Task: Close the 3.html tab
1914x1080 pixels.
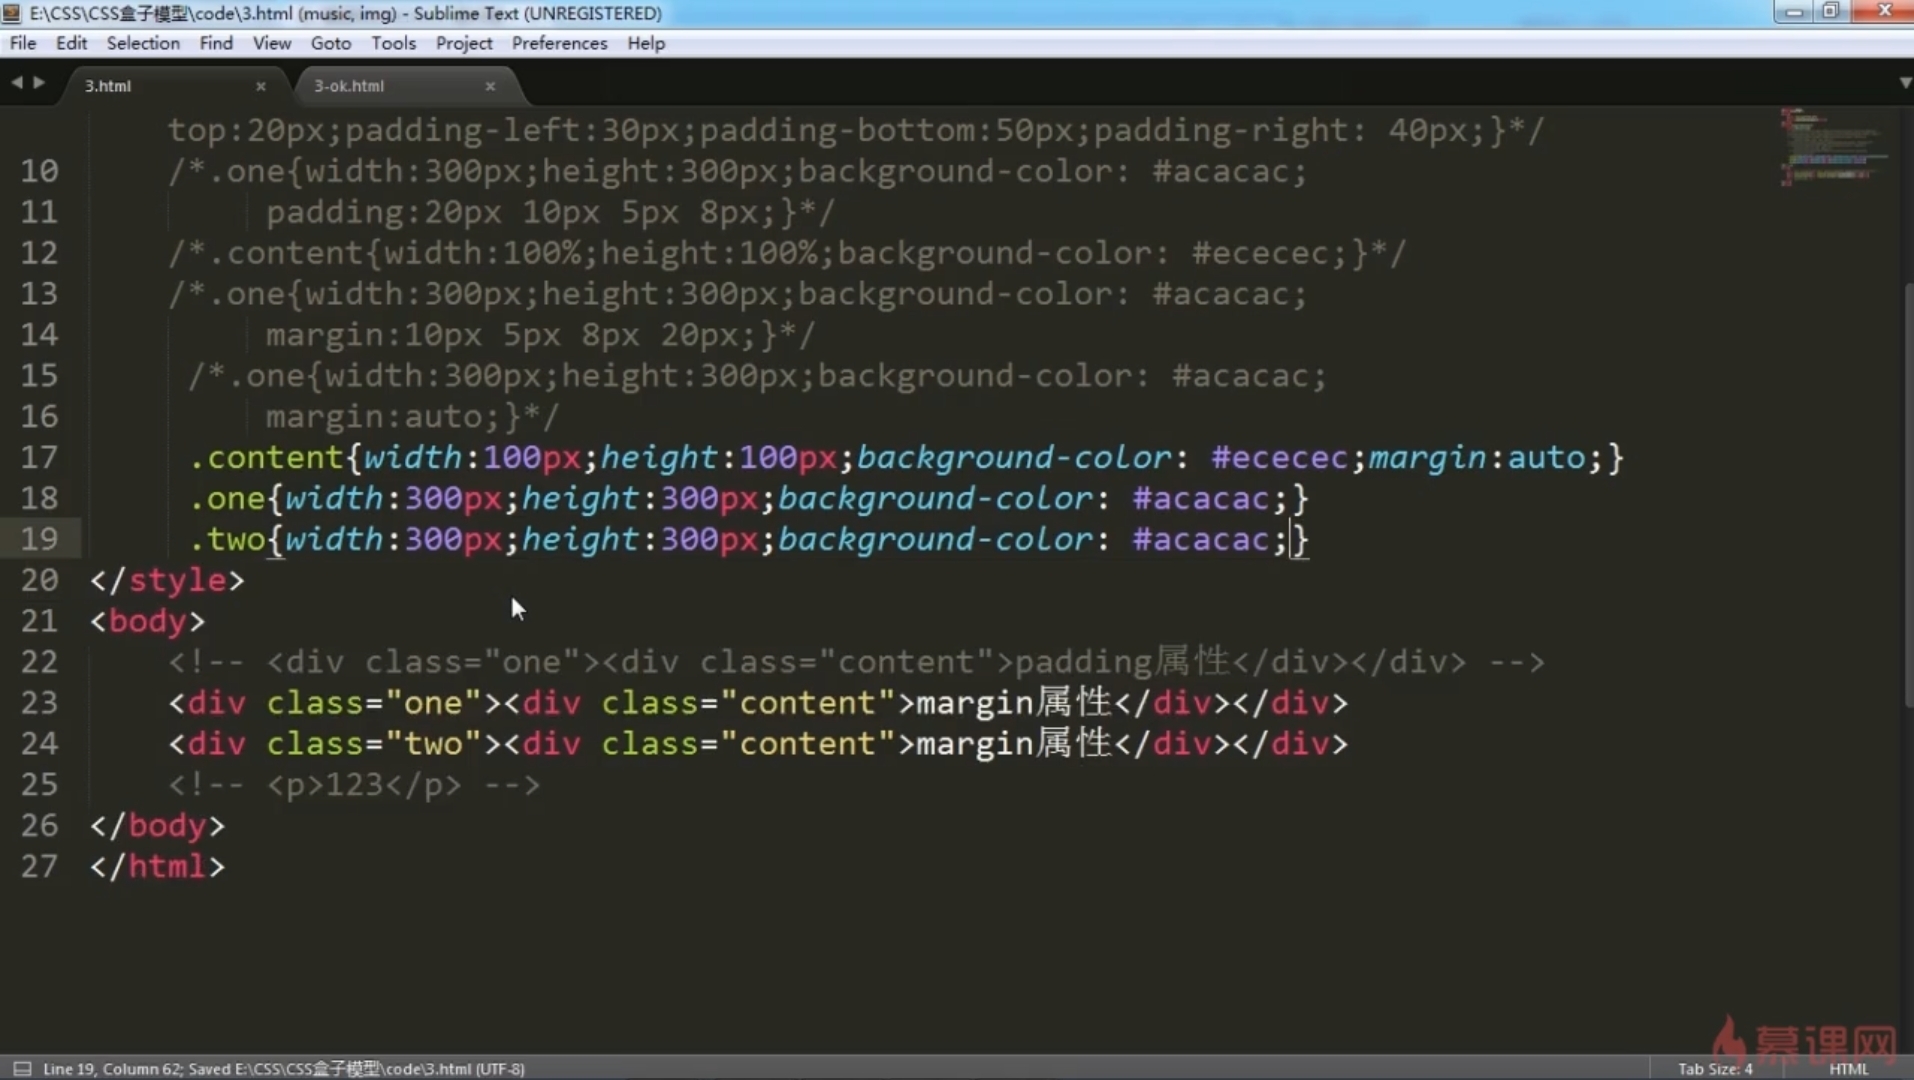Action: (x=261, y=87)
